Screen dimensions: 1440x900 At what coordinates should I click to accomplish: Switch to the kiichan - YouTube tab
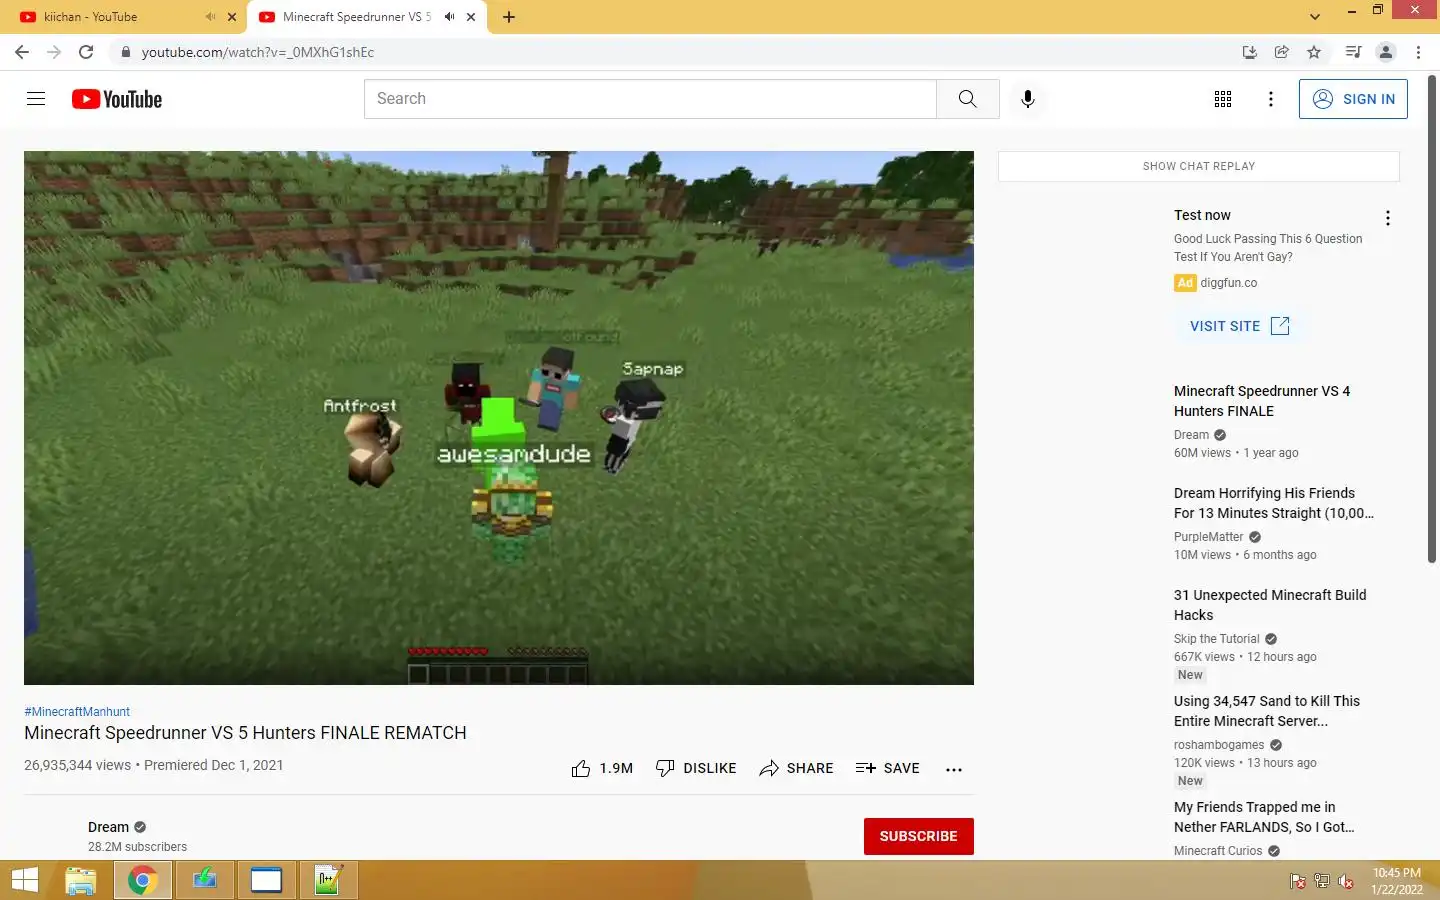pos(126,17)
